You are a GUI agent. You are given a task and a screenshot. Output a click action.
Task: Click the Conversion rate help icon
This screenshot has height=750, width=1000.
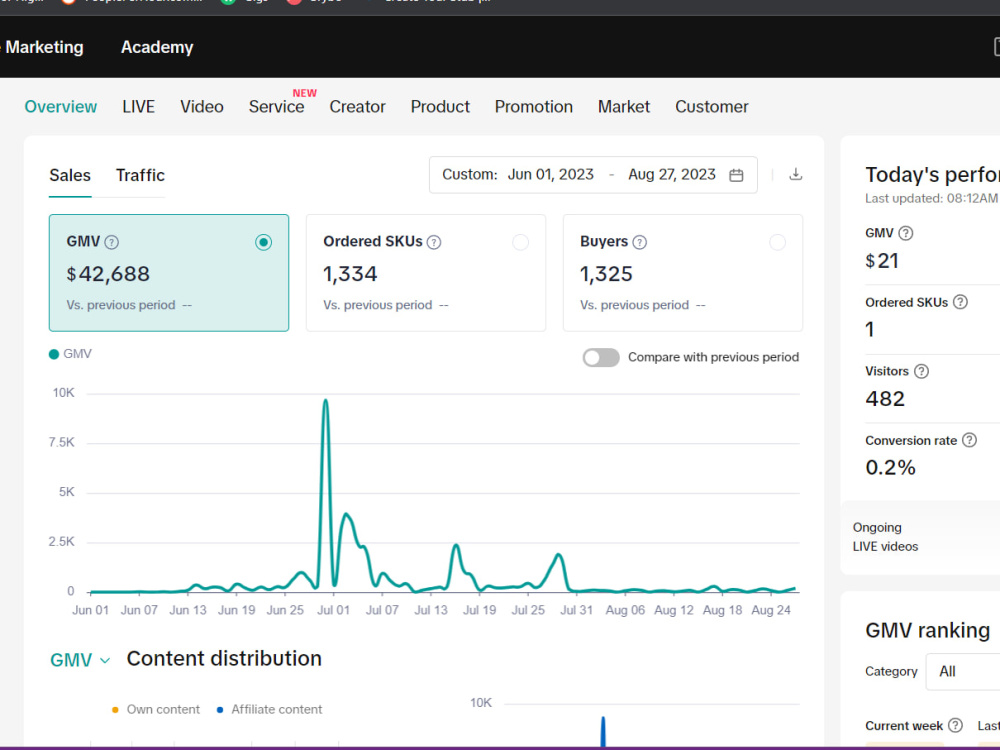tap(969, 440)
